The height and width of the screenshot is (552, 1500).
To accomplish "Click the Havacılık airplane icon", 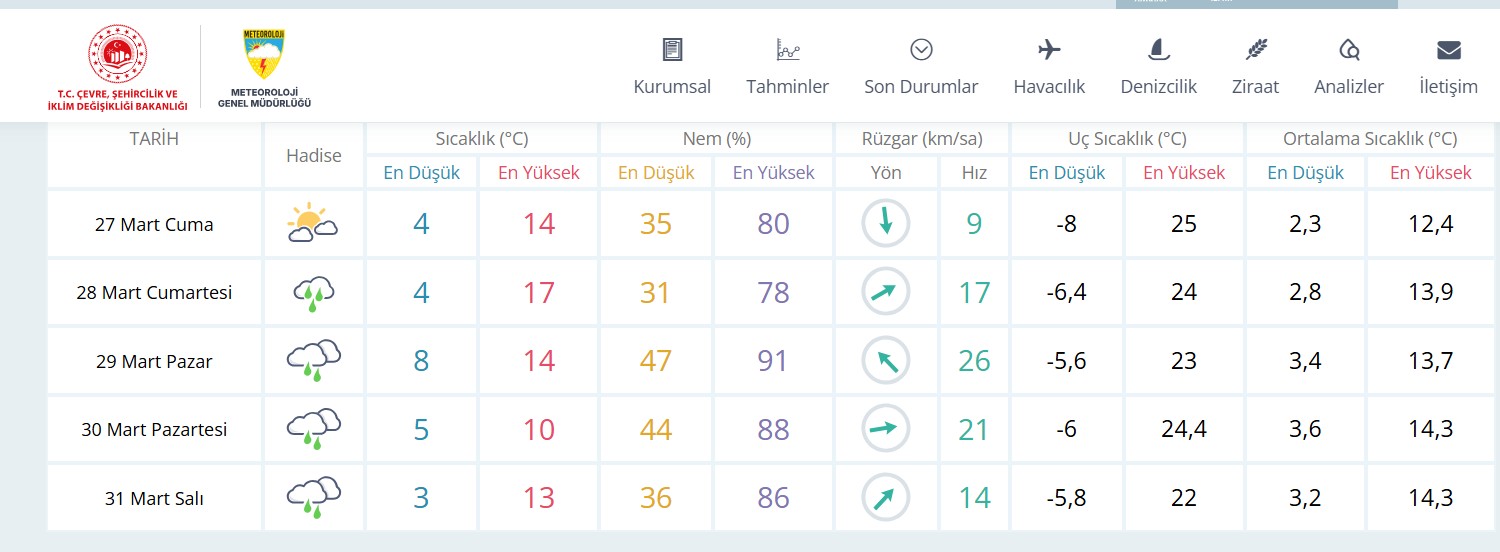I will (1049, 49).
